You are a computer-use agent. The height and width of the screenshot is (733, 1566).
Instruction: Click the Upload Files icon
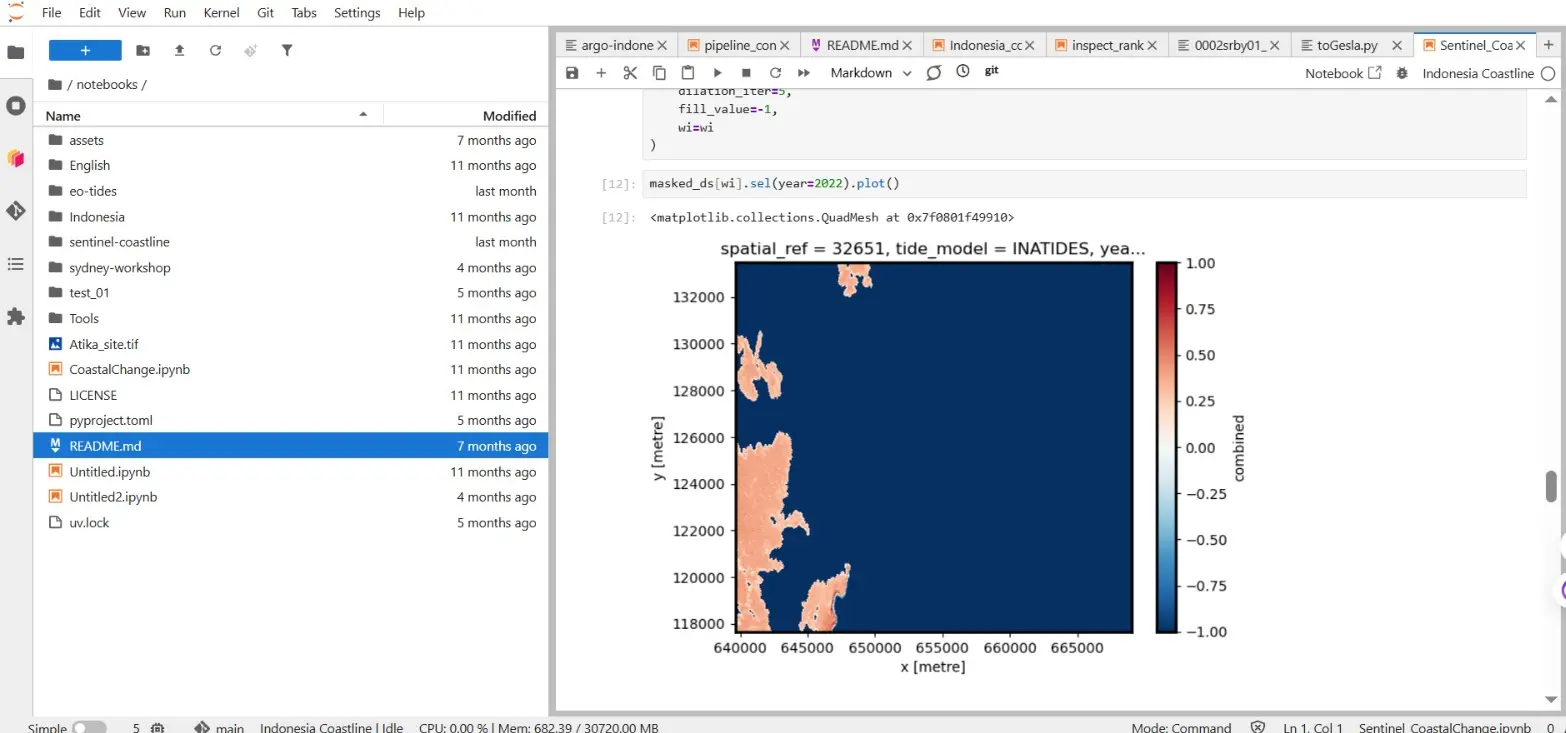179,50
